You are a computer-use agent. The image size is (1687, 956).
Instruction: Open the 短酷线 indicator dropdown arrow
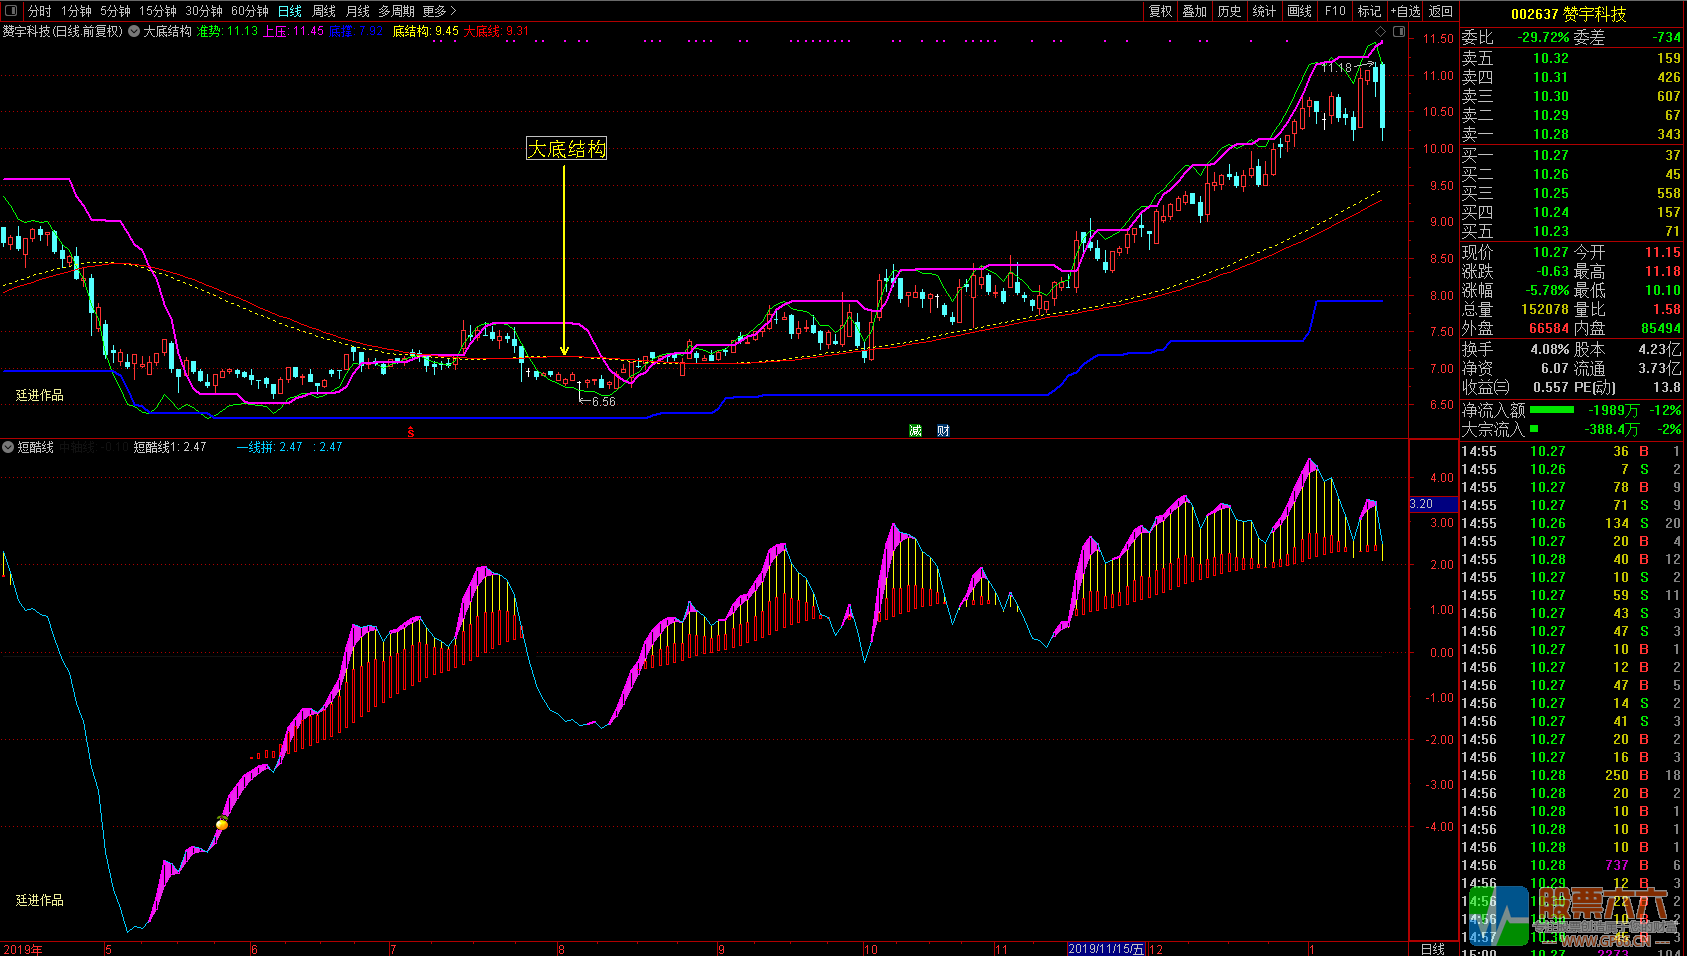(x=8, y=447)
